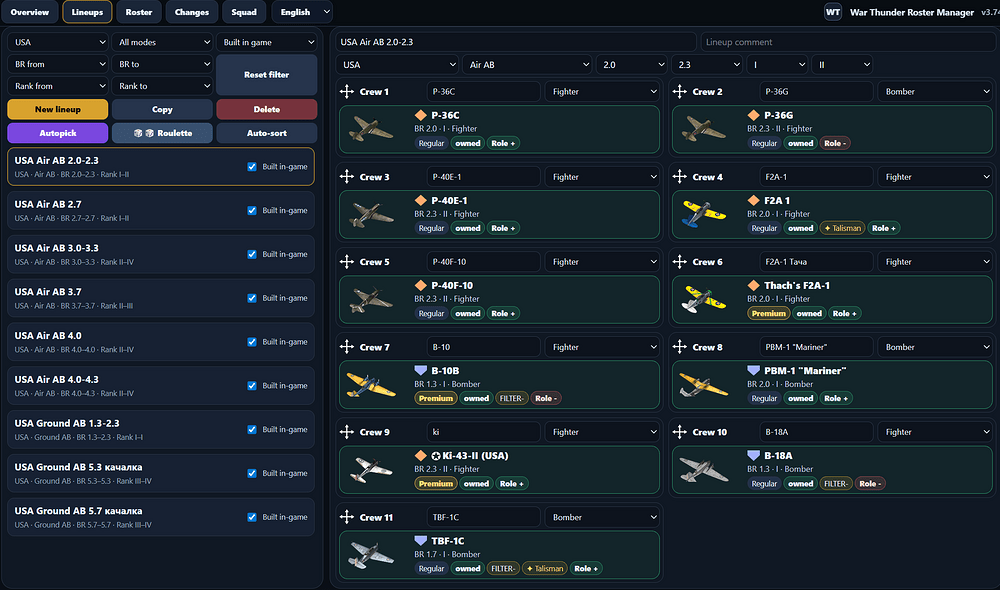The image size is (1000, 590).
Task: Switch to the Squad tab
Action: [244, 12]
